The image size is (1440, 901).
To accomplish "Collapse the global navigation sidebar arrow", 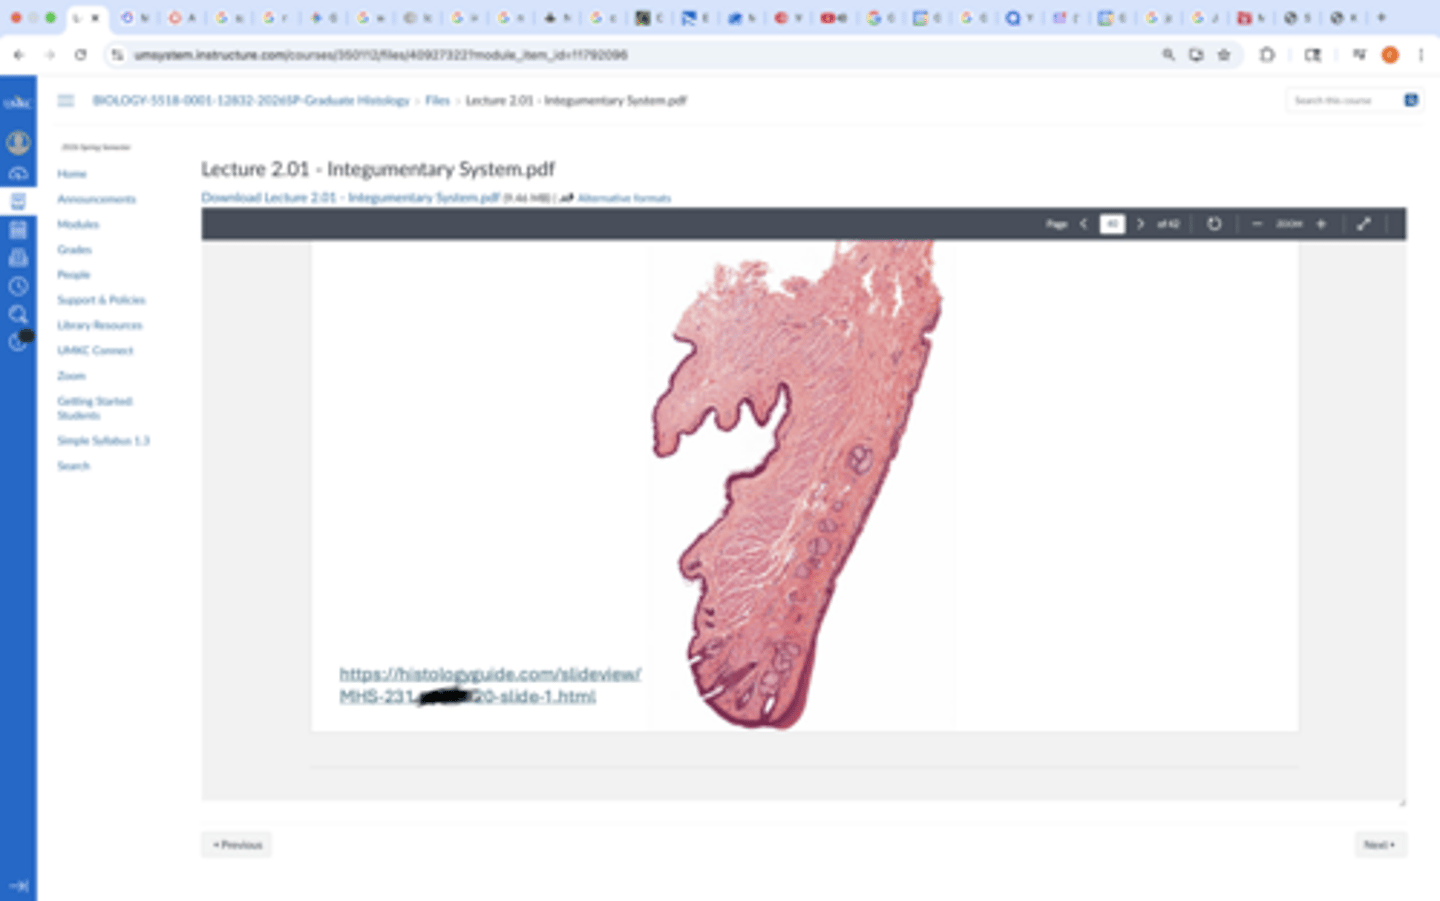I will point(18,885).
